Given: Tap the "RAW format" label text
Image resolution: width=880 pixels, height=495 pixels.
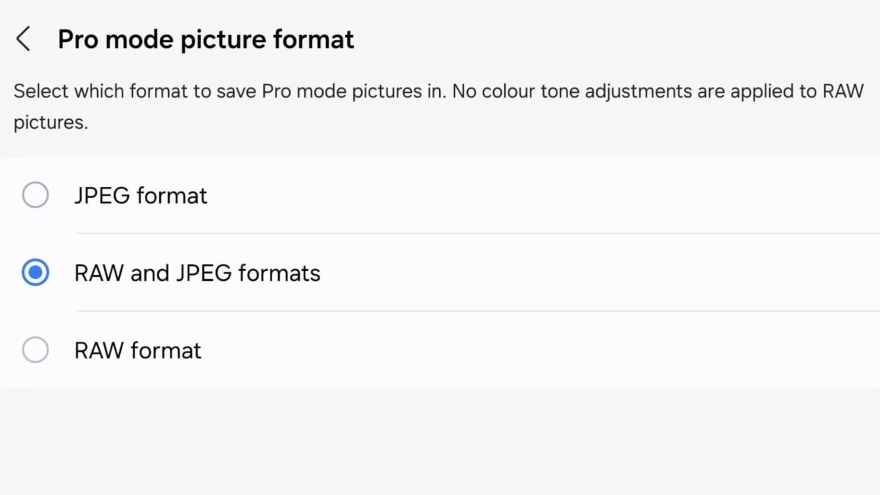Looking at the screenshot, I should click(138, 350).
